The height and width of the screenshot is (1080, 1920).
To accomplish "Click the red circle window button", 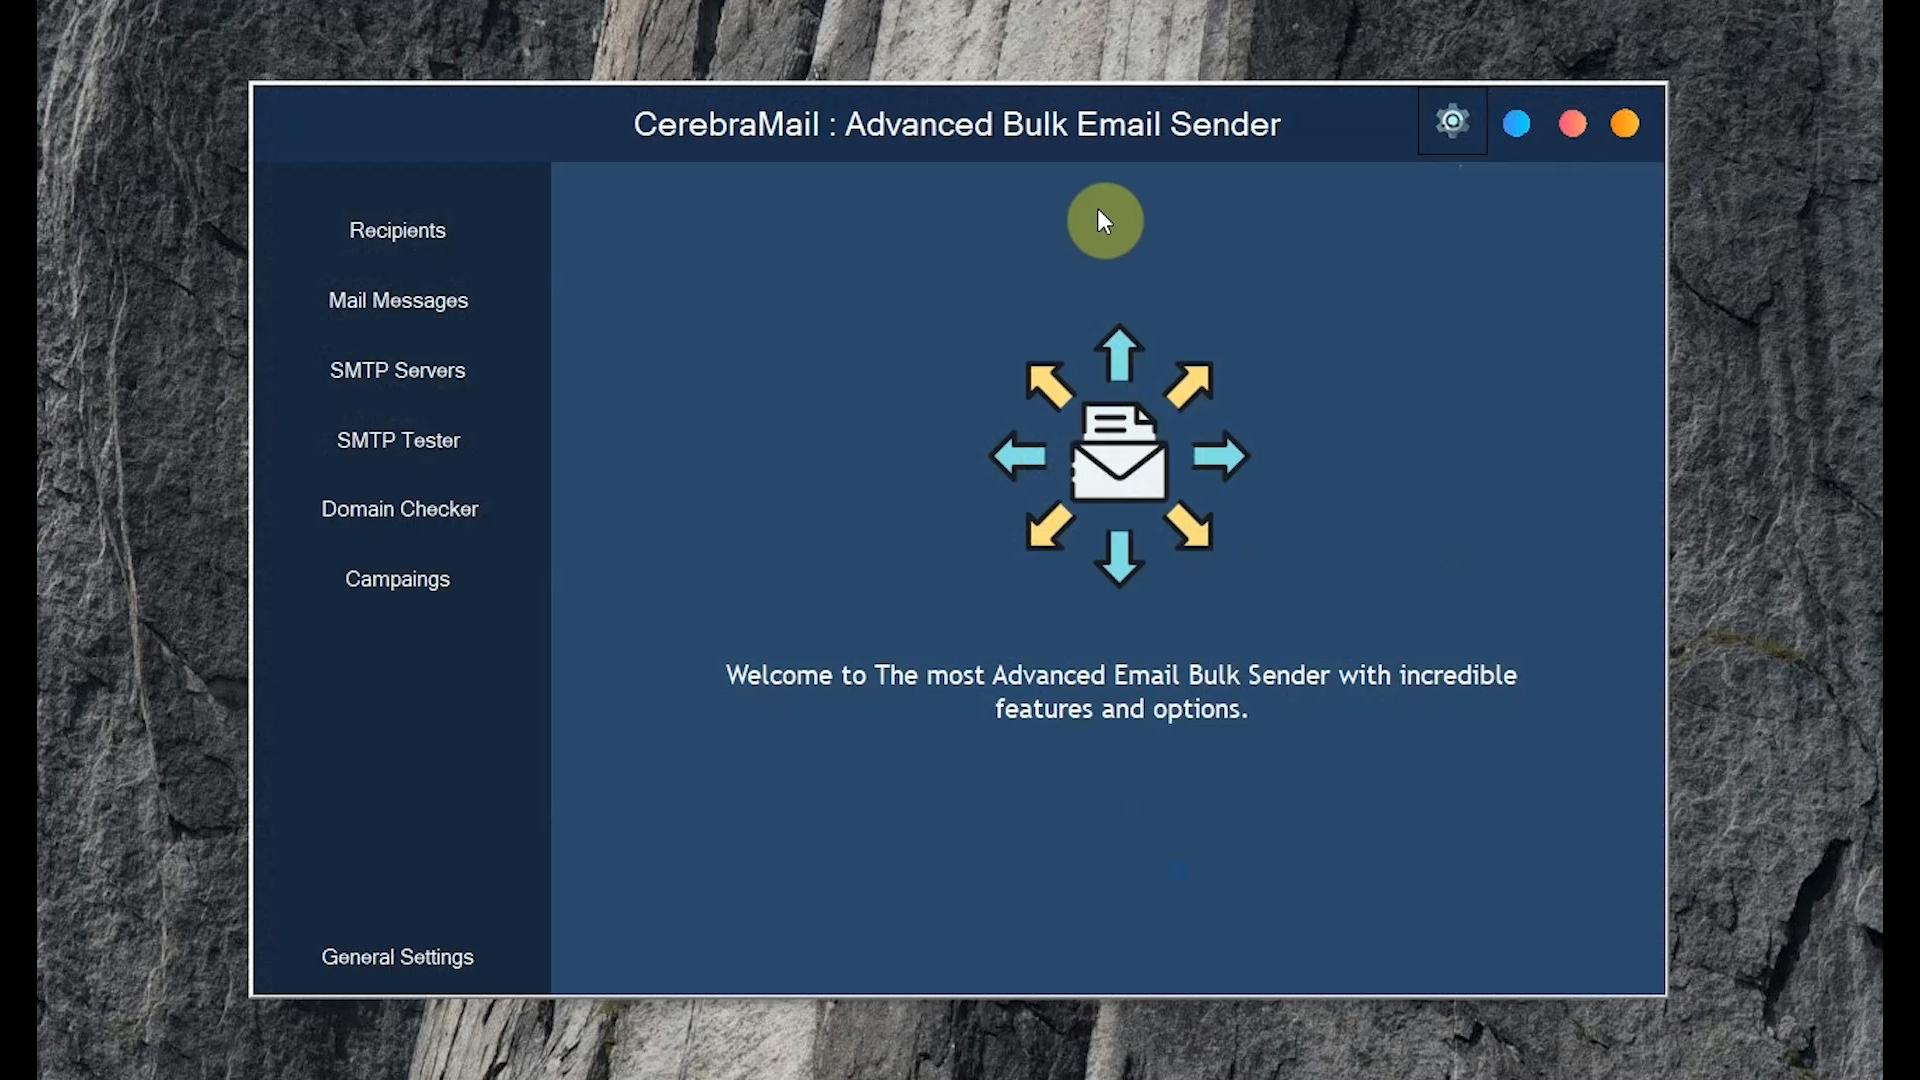I will pos(1572,124).
